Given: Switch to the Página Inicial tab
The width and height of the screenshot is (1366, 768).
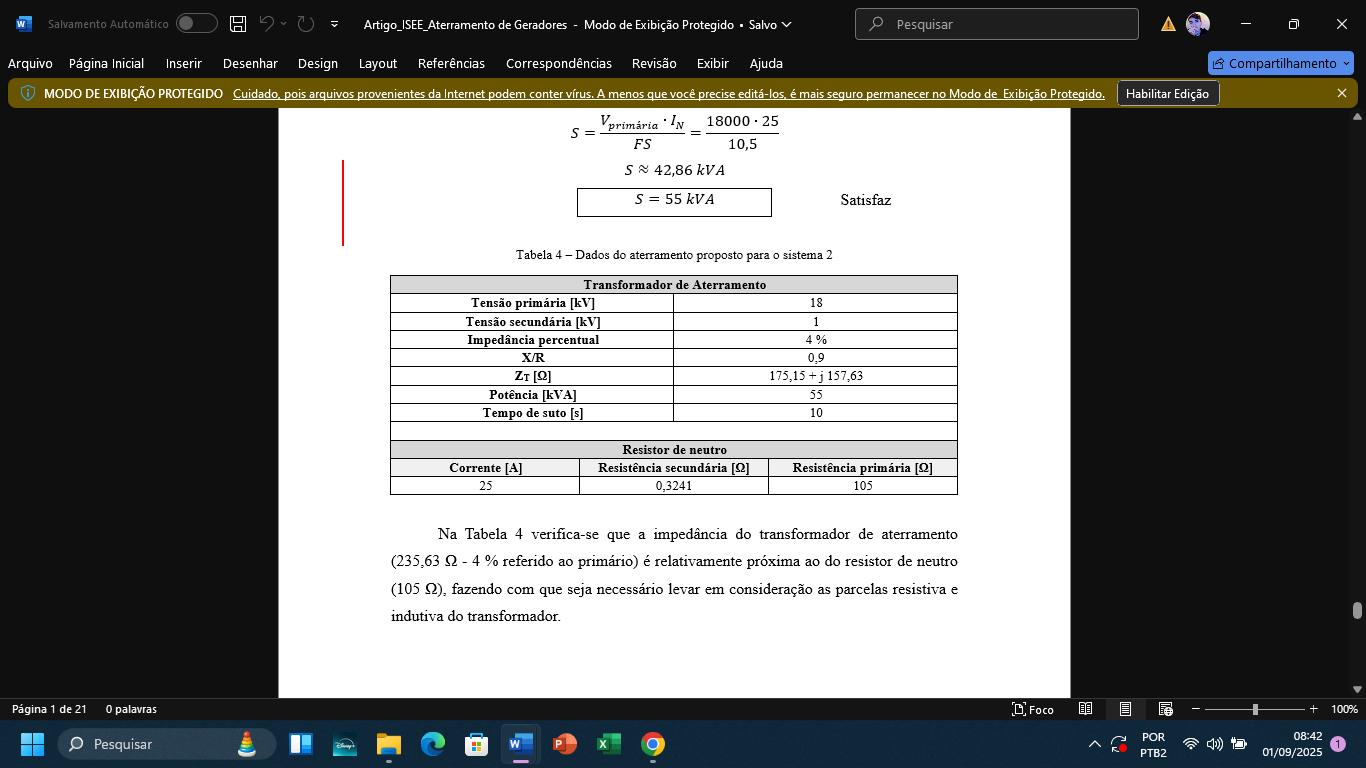Looking at the screenshot, I should (x=106, y=63).
